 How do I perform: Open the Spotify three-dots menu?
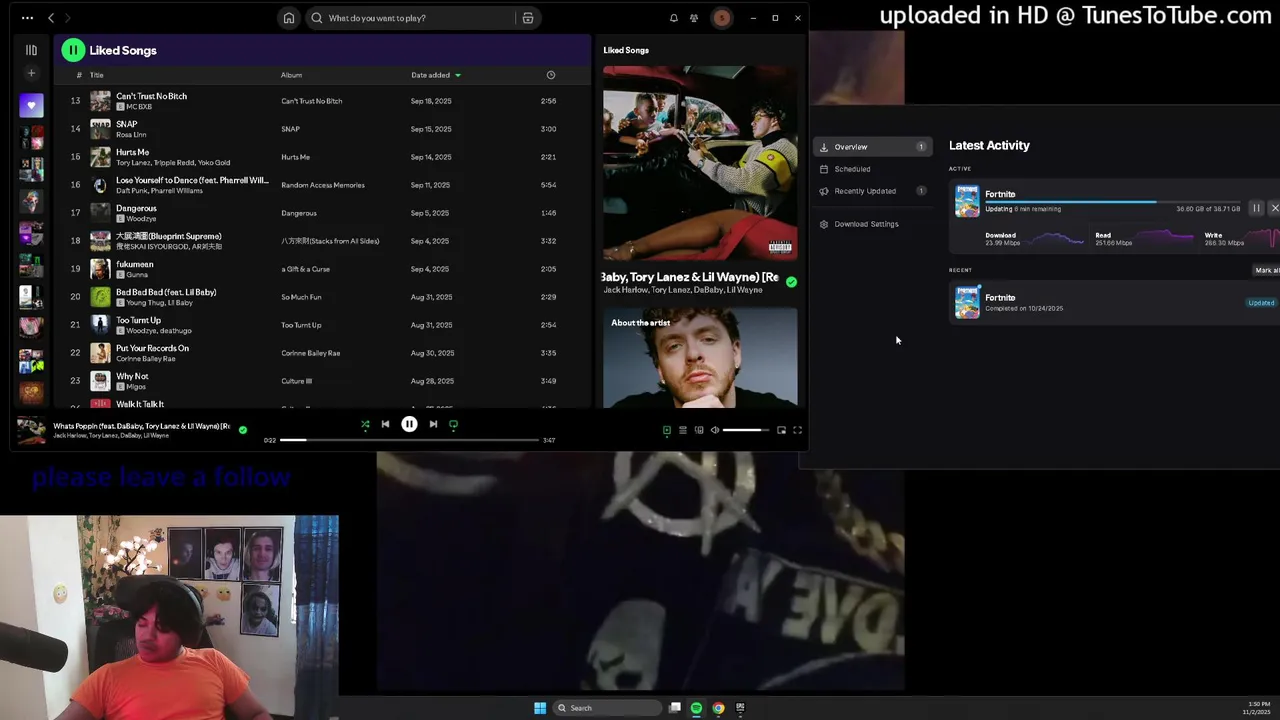tap(27, 18)
